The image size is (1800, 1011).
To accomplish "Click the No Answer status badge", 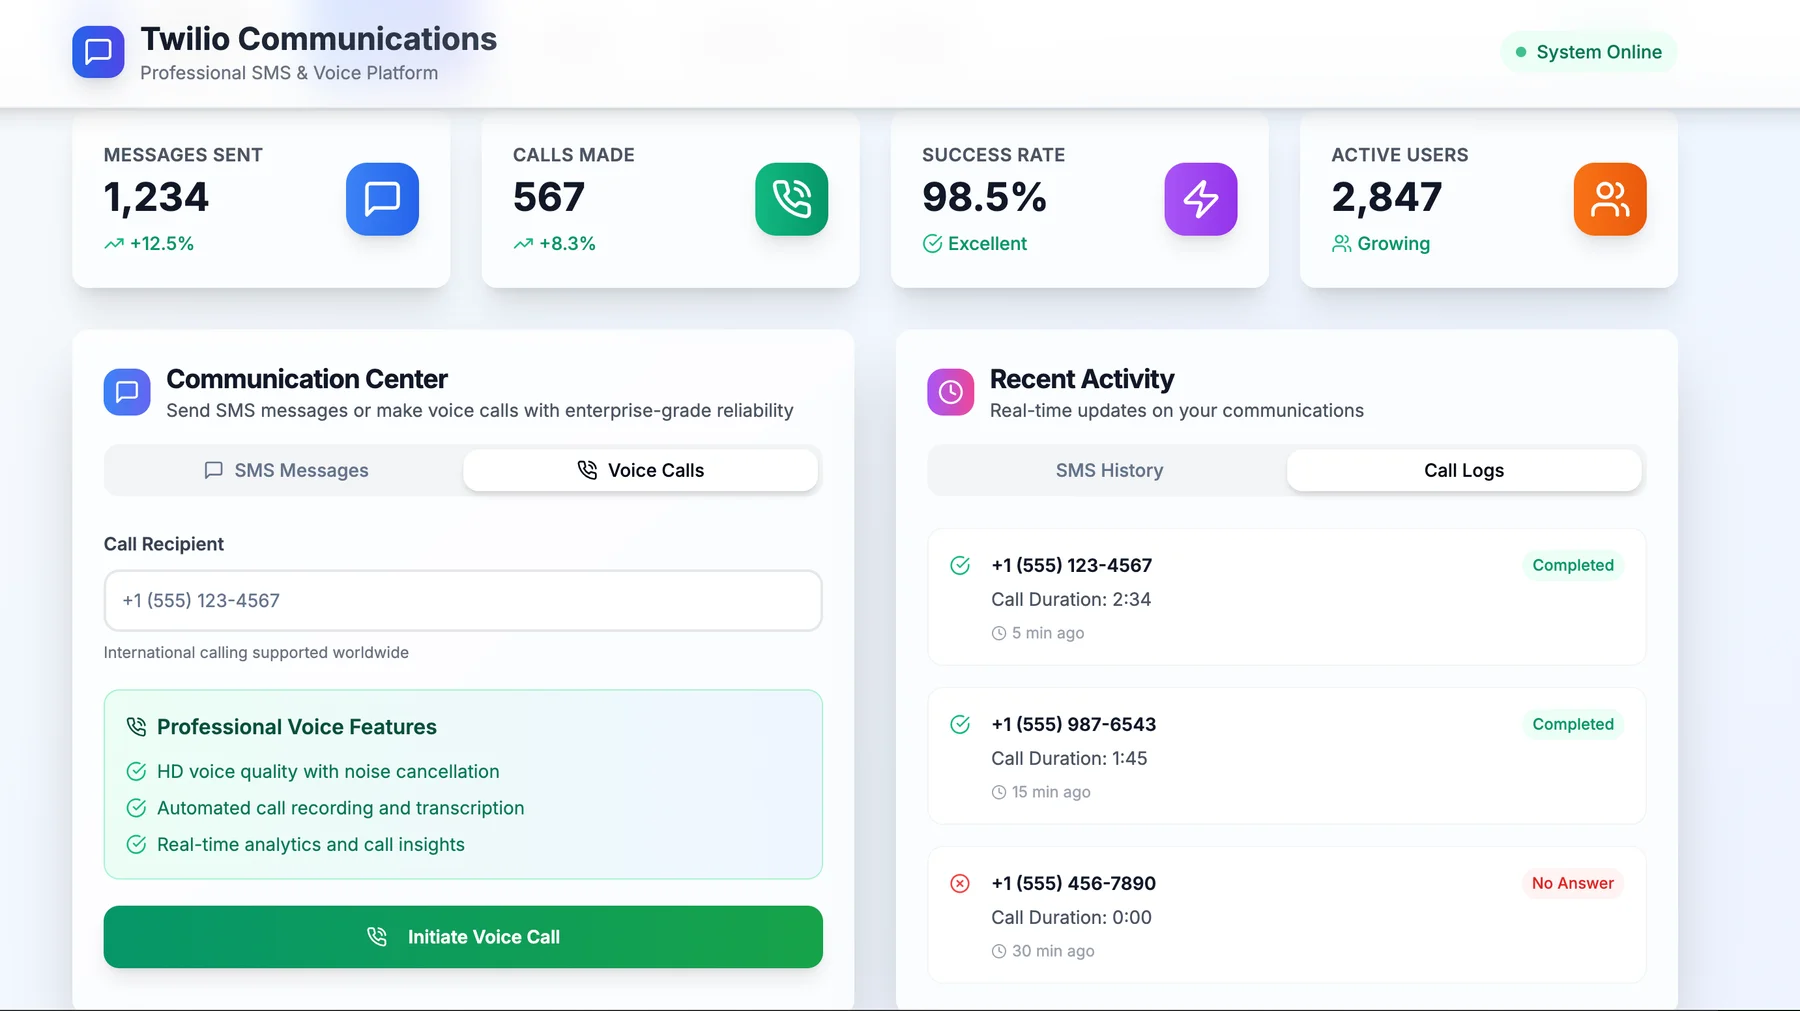I will click(1573, 884).
